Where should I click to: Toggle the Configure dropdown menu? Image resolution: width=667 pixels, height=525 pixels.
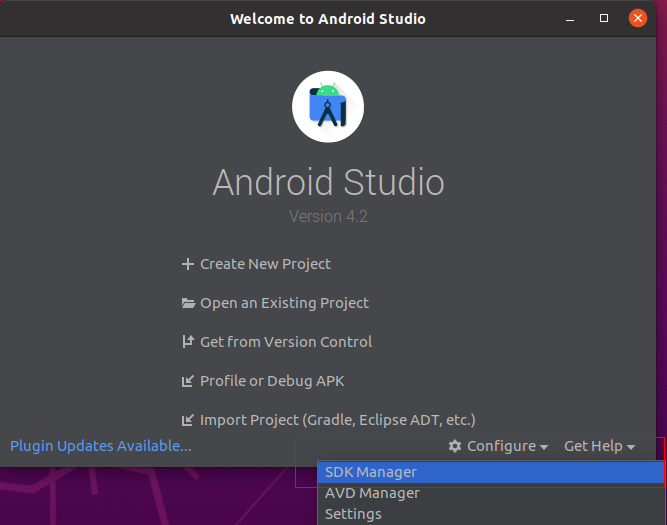pos(498,446)
